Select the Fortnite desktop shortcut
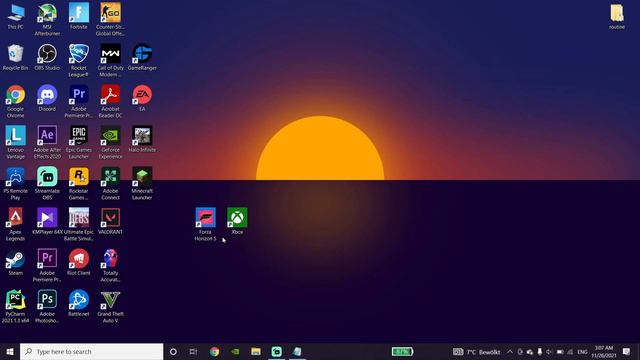This screenshot has height=360, width=640. tap(79, 16)
